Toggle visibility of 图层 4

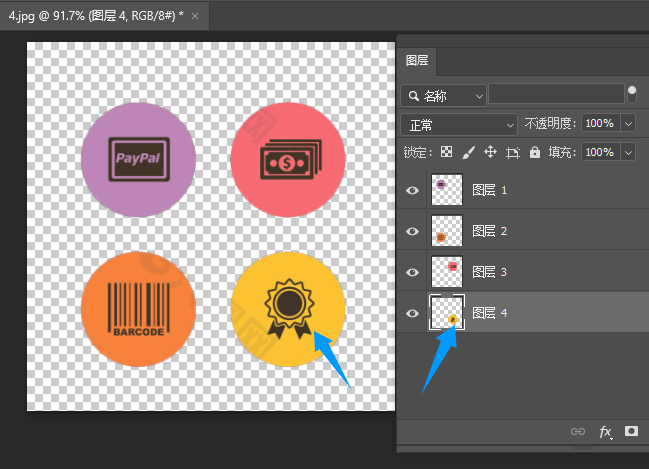coord(412,313)
